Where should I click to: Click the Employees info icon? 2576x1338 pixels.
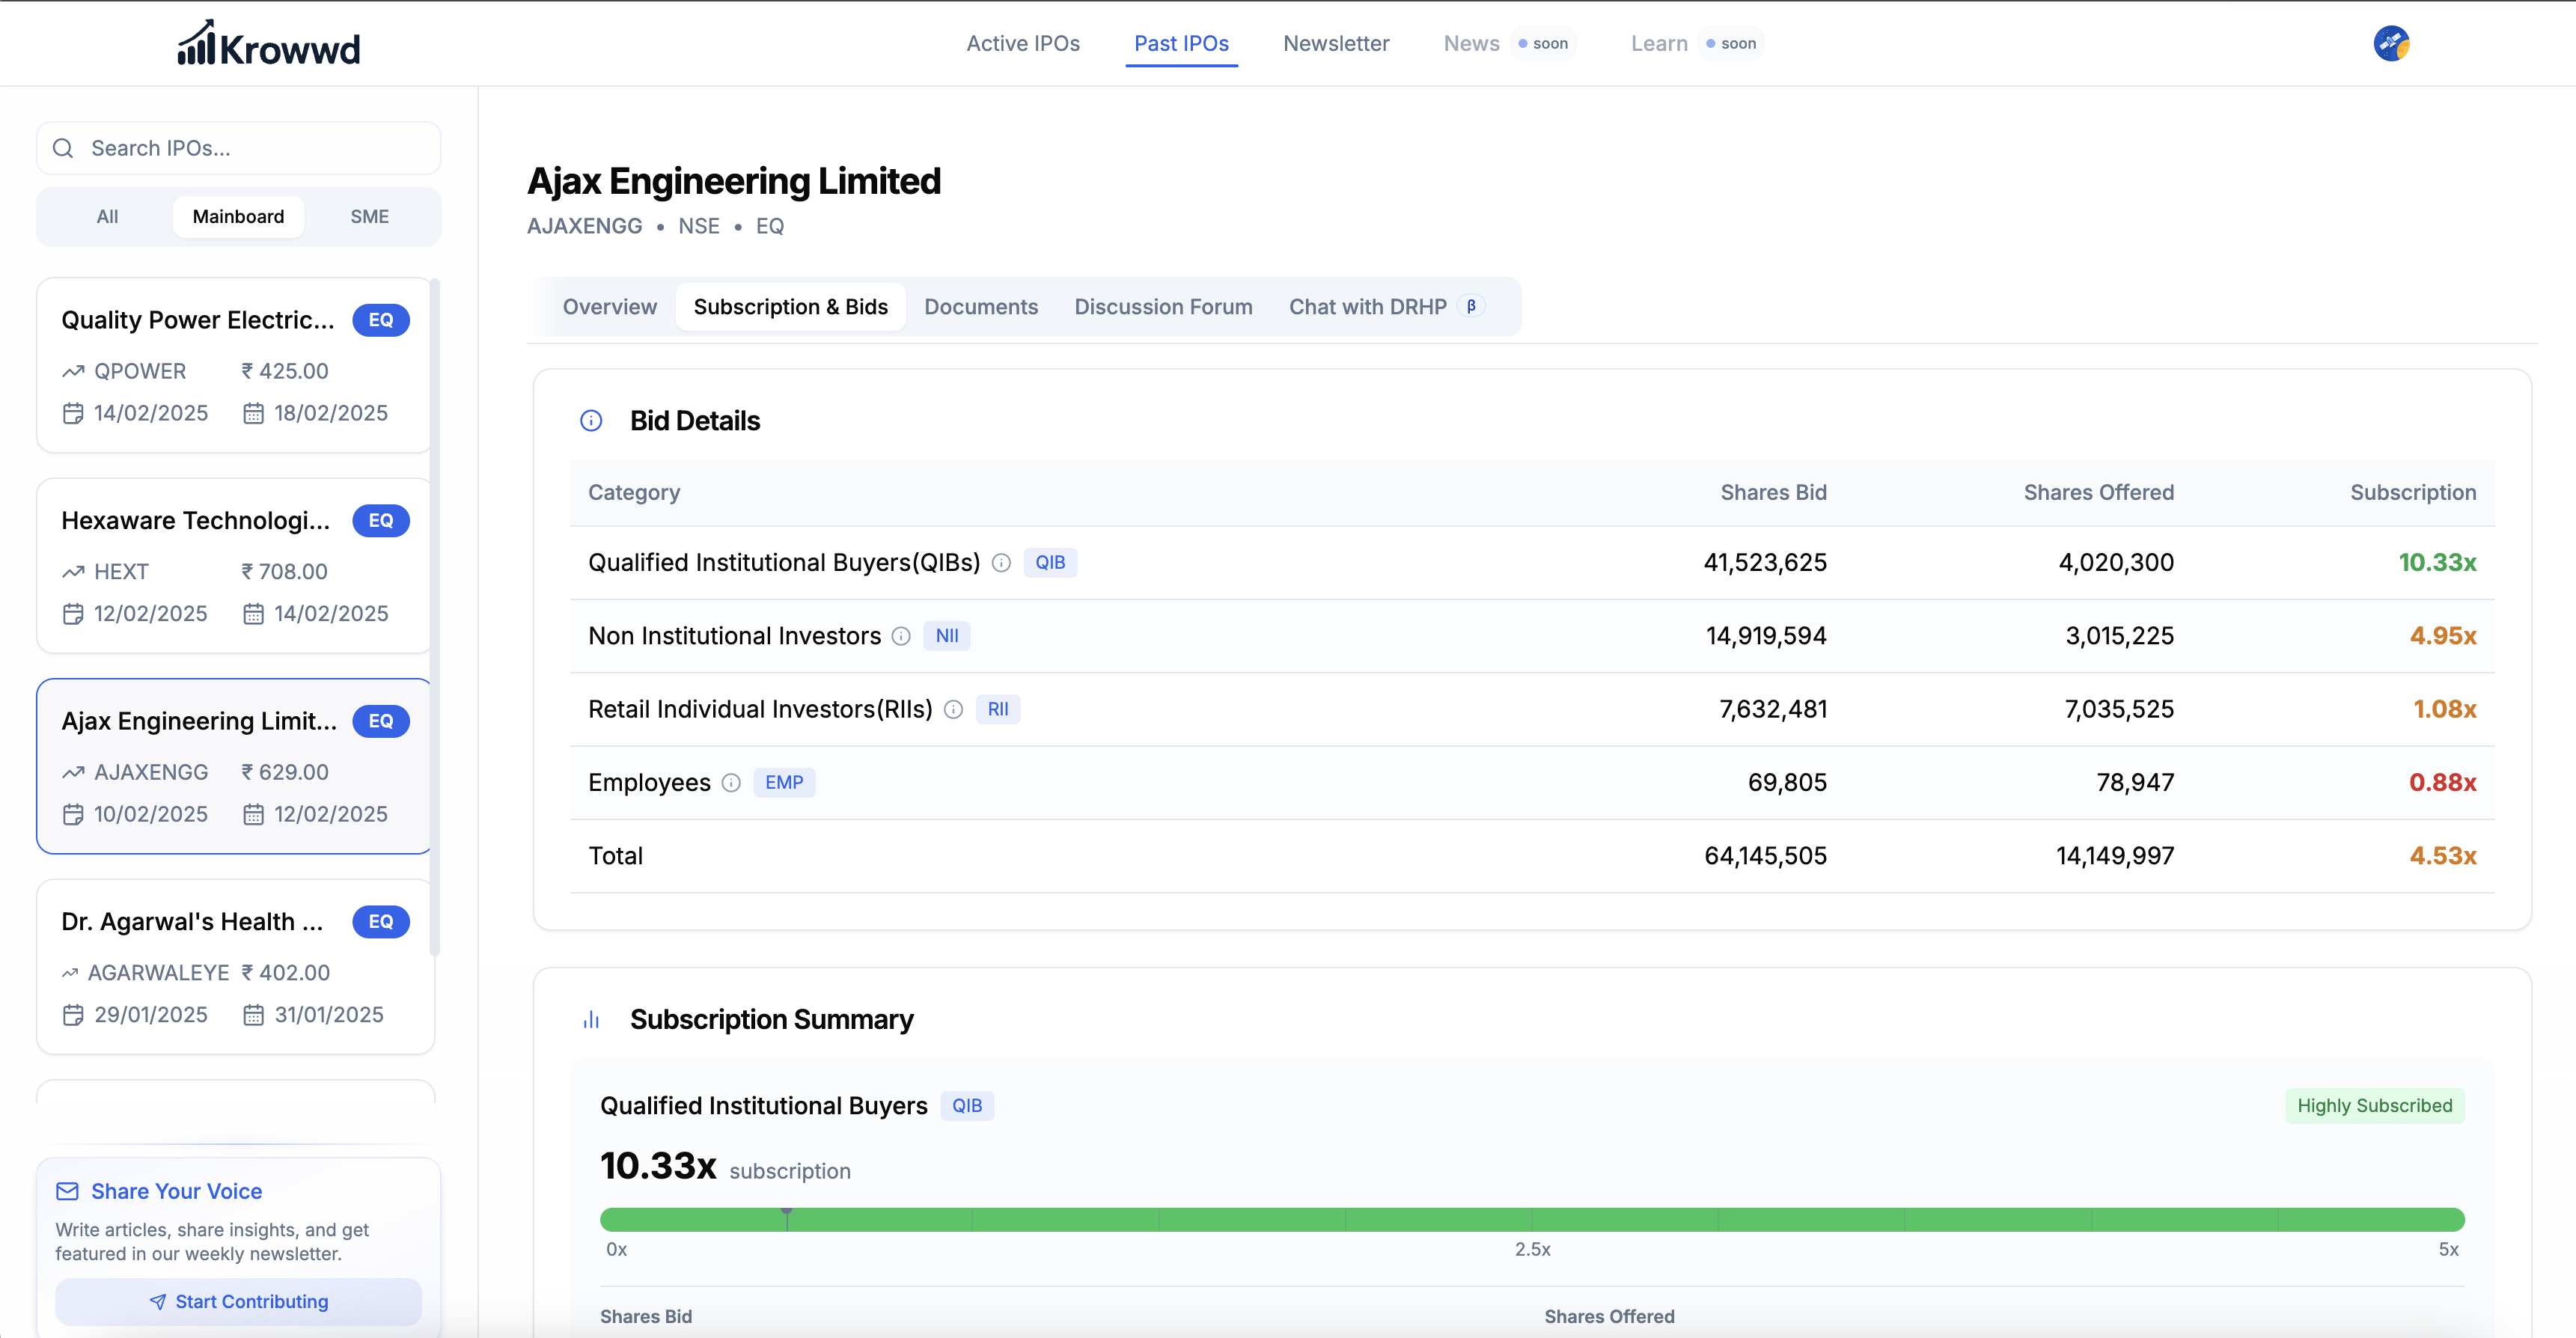(731, 783)
